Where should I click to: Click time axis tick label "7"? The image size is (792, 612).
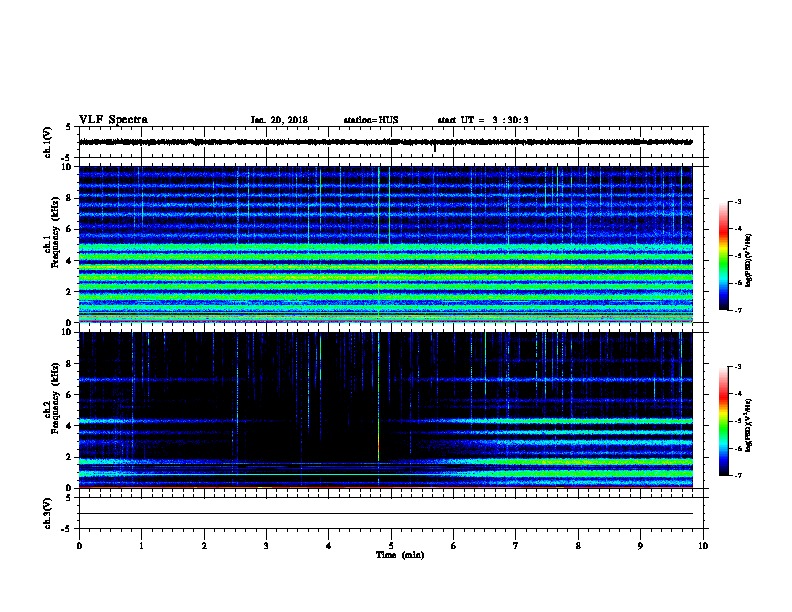point(516,546)
